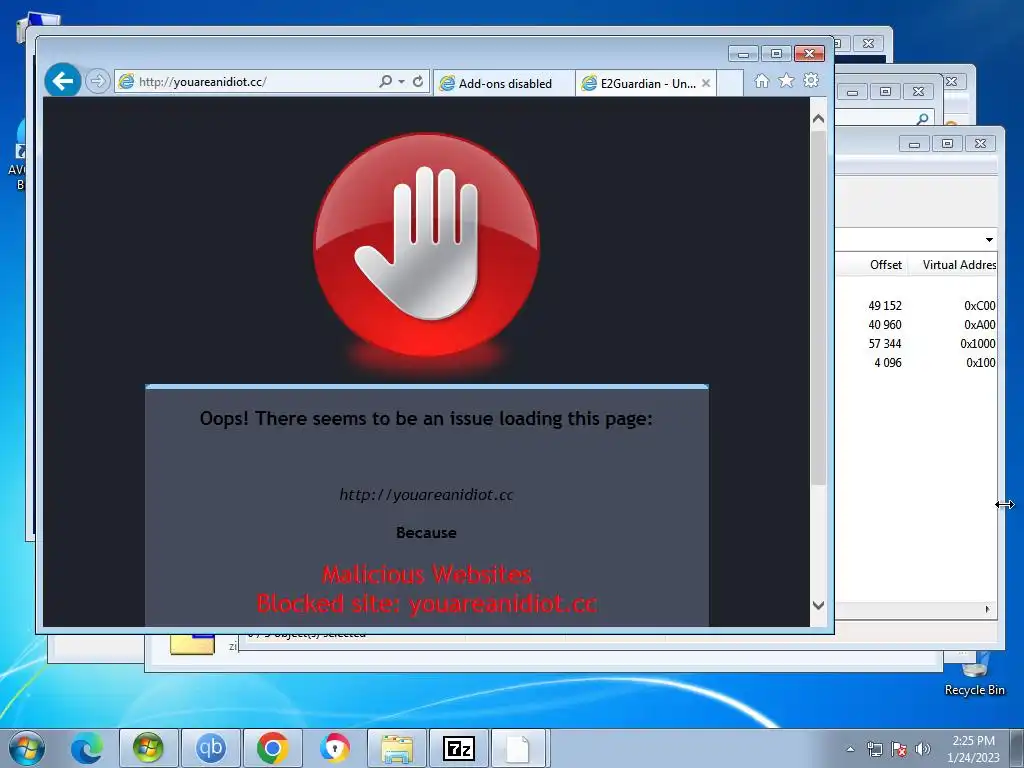Click the folder icon in the background explorer window

coord(192,644)
